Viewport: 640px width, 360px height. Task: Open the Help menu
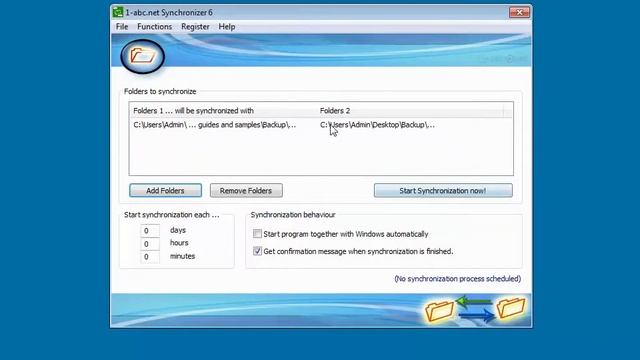[227, 27]
